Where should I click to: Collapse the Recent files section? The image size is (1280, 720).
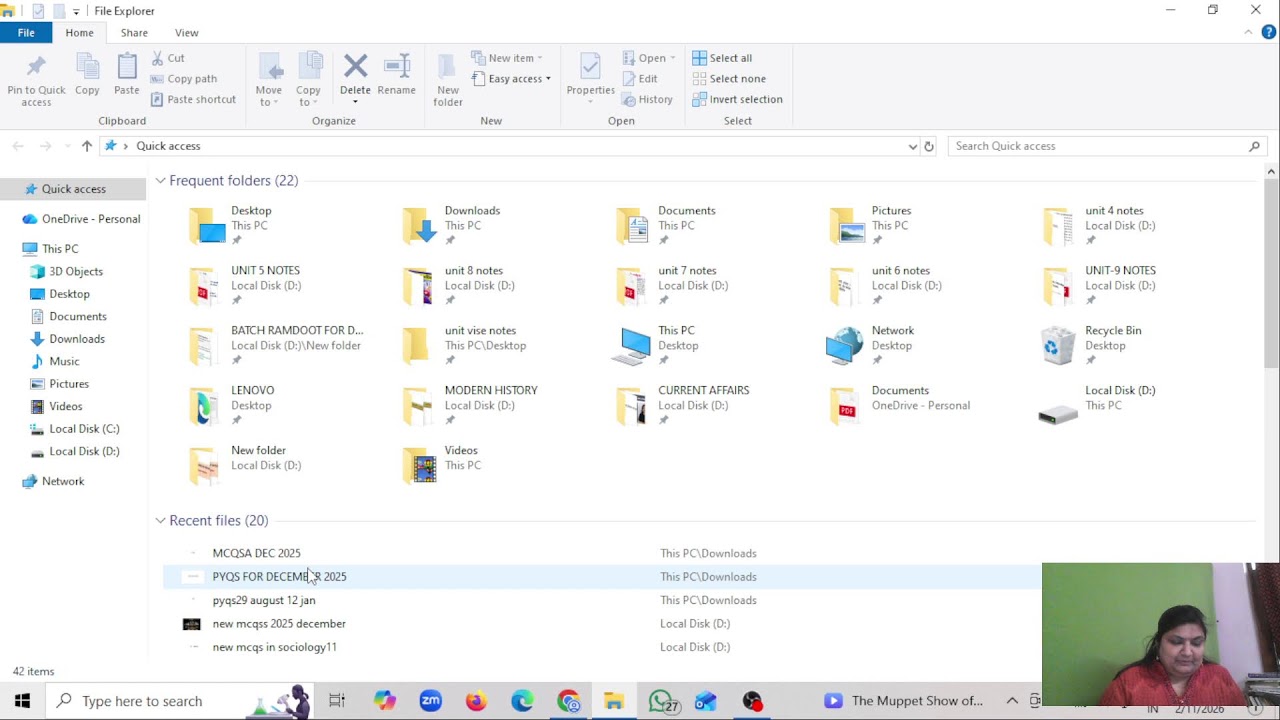point(160,521)
